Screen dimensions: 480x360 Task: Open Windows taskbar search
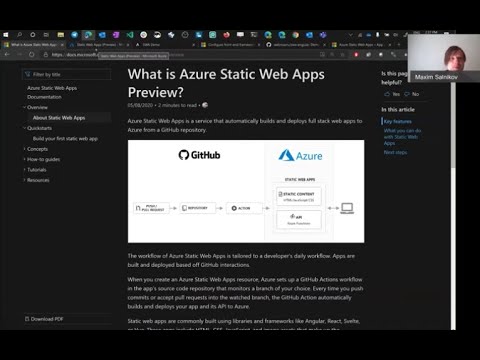tap(19, 35)
